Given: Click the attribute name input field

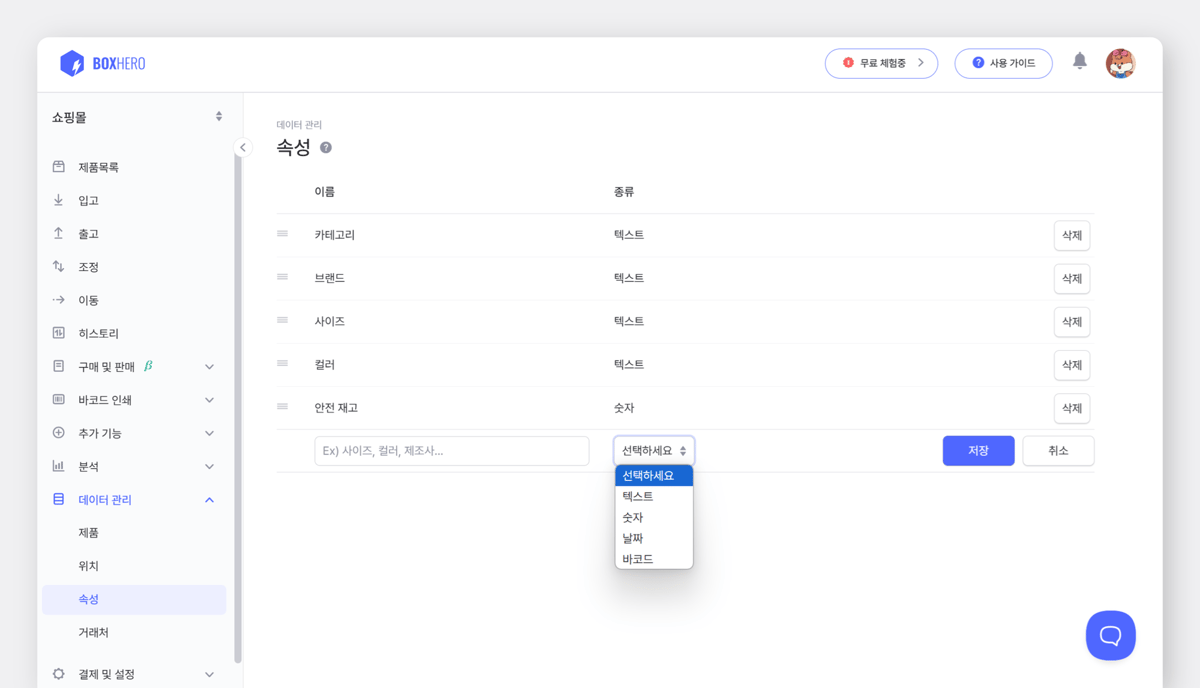Looking at the screenshot, I should coord(451,450).
